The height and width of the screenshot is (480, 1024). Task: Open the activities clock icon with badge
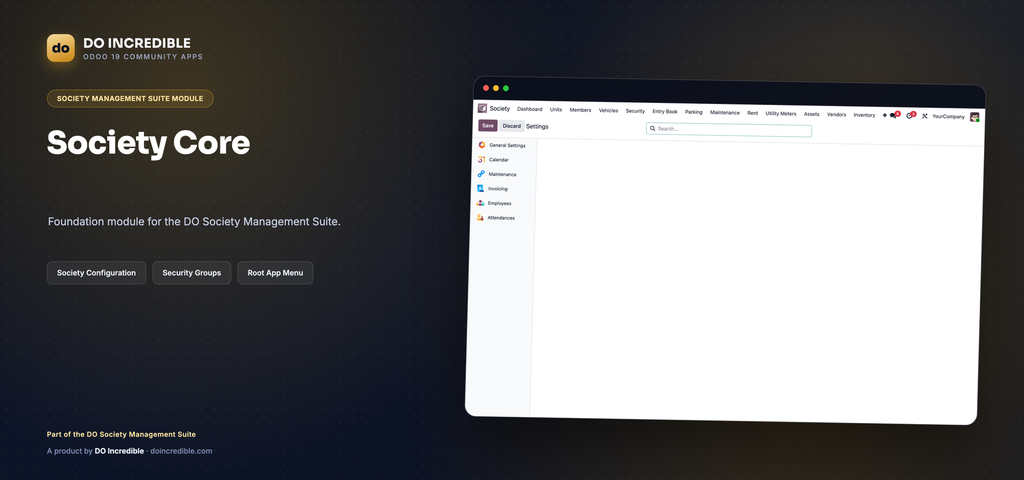click(x=910, y=116)
